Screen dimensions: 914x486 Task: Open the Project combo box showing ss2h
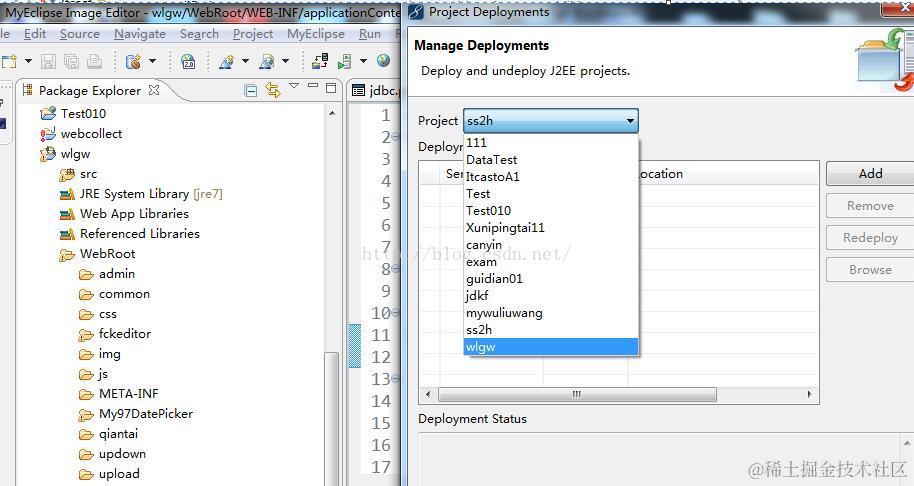pos(551,121)
